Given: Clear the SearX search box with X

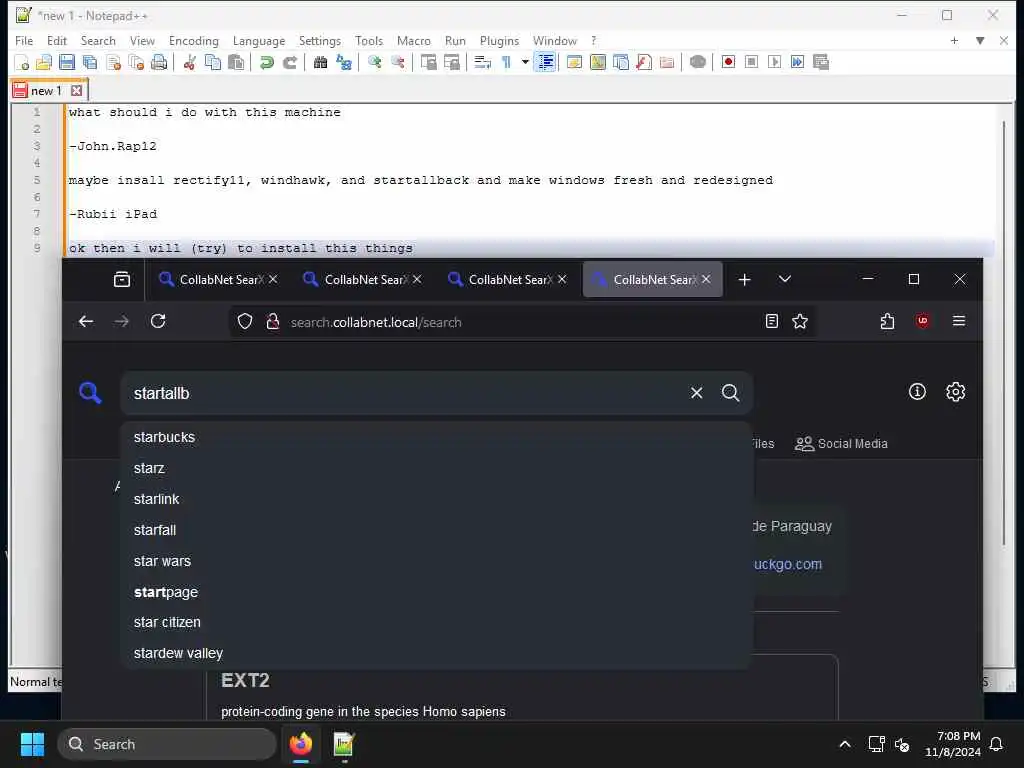Looking at the screenshot, I should pyautogui.click(x=697, y=392).
